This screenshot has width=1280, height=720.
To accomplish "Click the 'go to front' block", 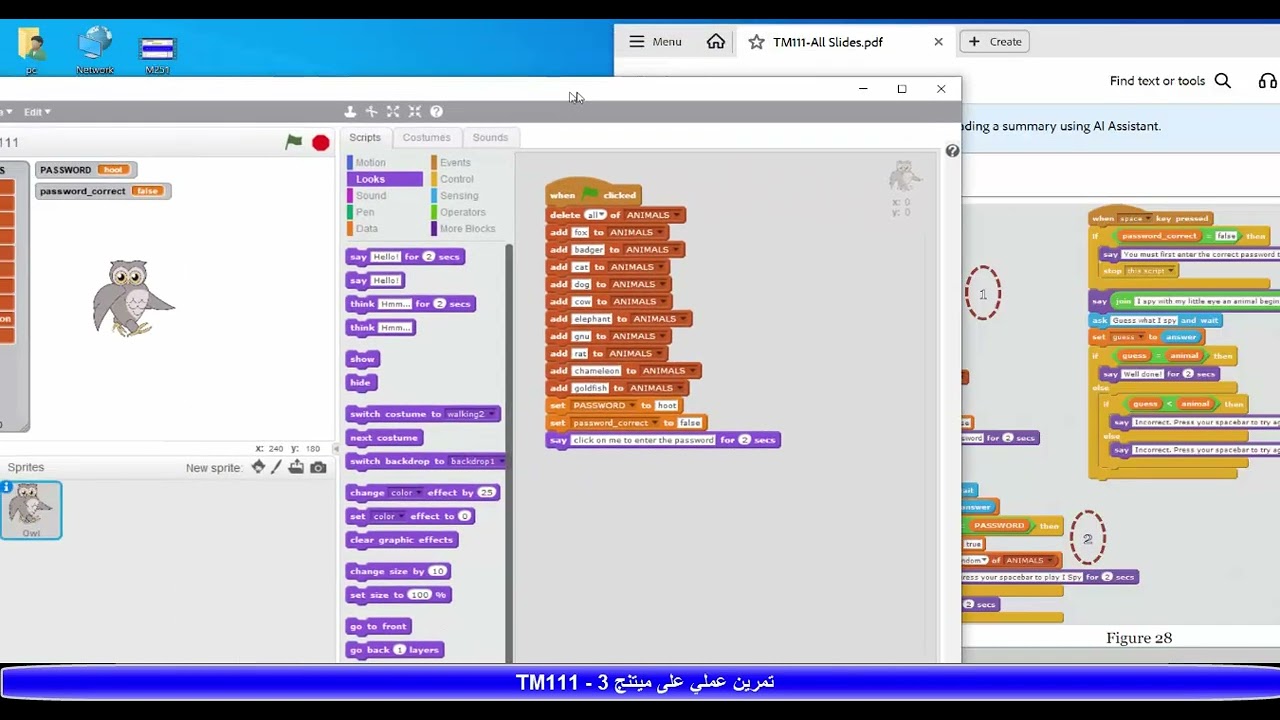I will pyautogui.click(x=379, y=626).
